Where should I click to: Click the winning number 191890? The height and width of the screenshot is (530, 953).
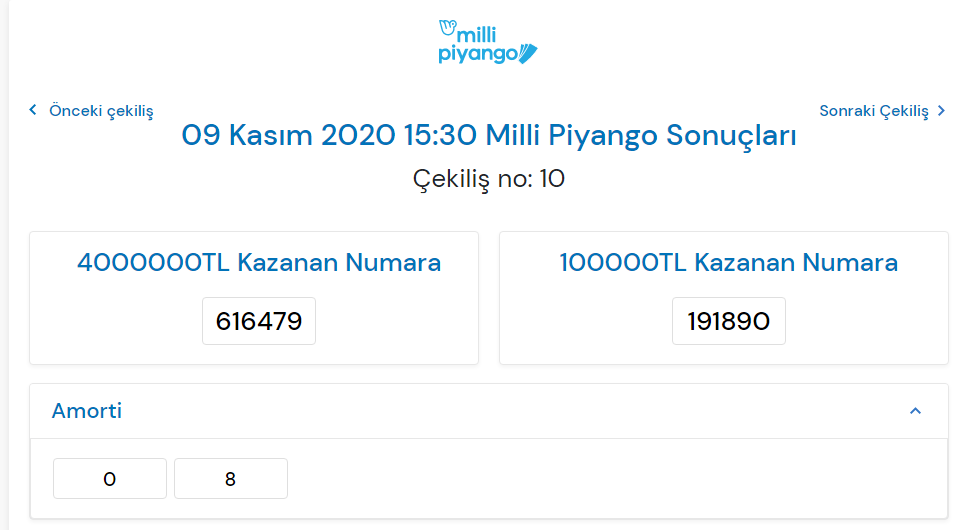point(728,321)
